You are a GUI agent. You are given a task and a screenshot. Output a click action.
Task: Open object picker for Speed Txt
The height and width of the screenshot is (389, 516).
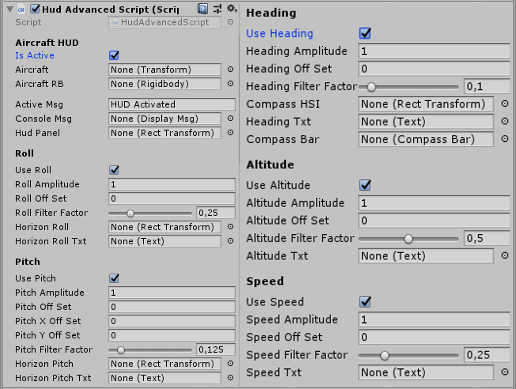(x=505, y=372)
